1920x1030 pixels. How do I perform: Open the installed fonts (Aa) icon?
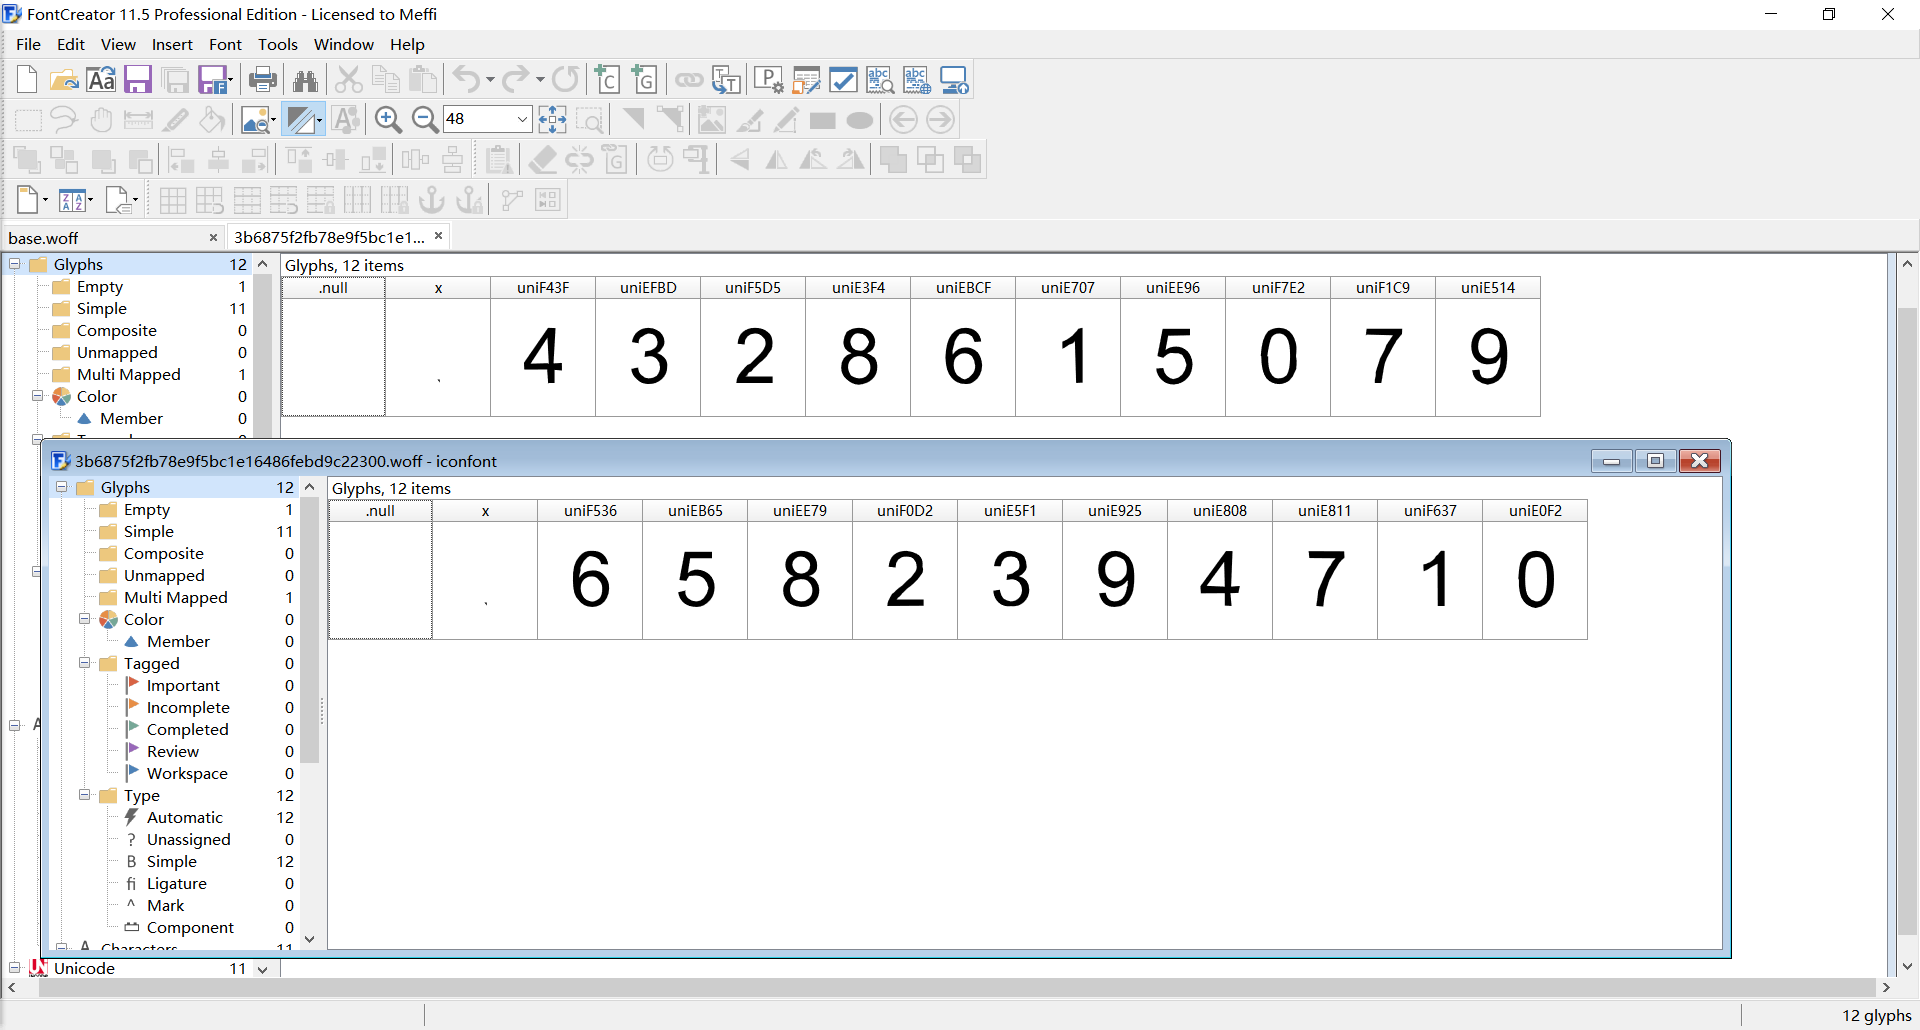[101, 79]
